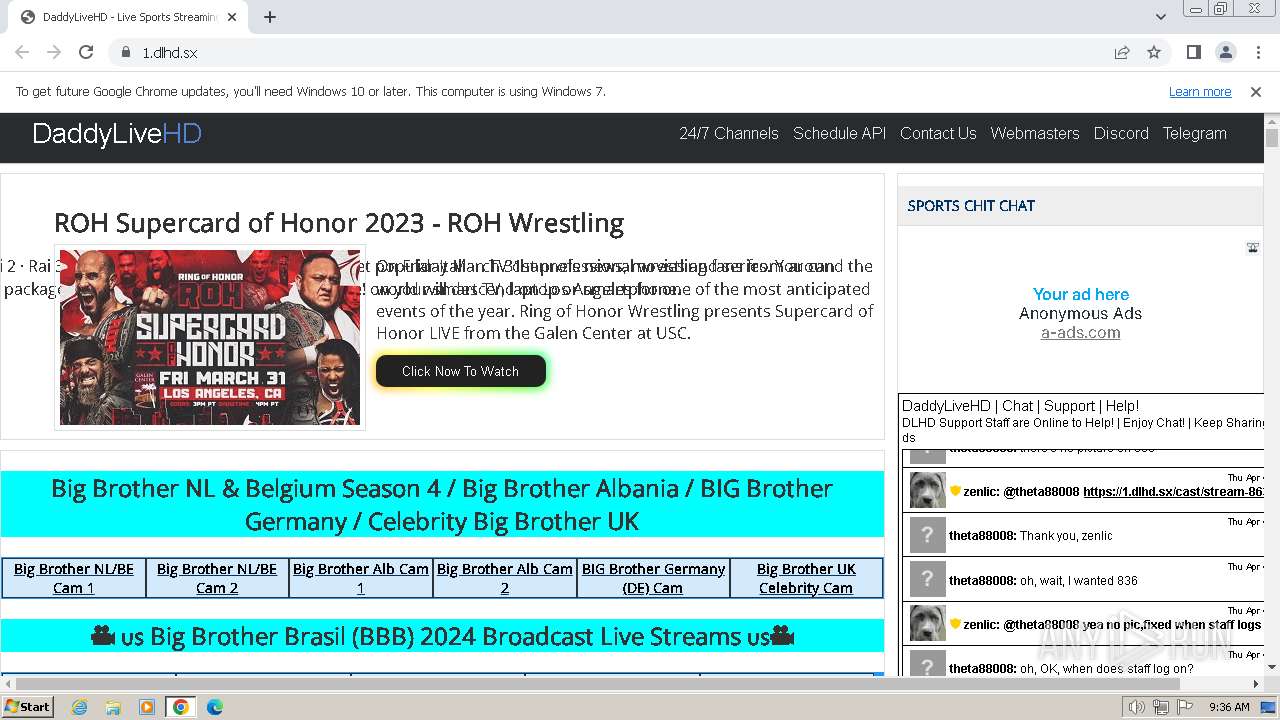Click zenlic's avatar in first chat message
The height and width of the screenshot is (720, 1280).
coord(927,490)
